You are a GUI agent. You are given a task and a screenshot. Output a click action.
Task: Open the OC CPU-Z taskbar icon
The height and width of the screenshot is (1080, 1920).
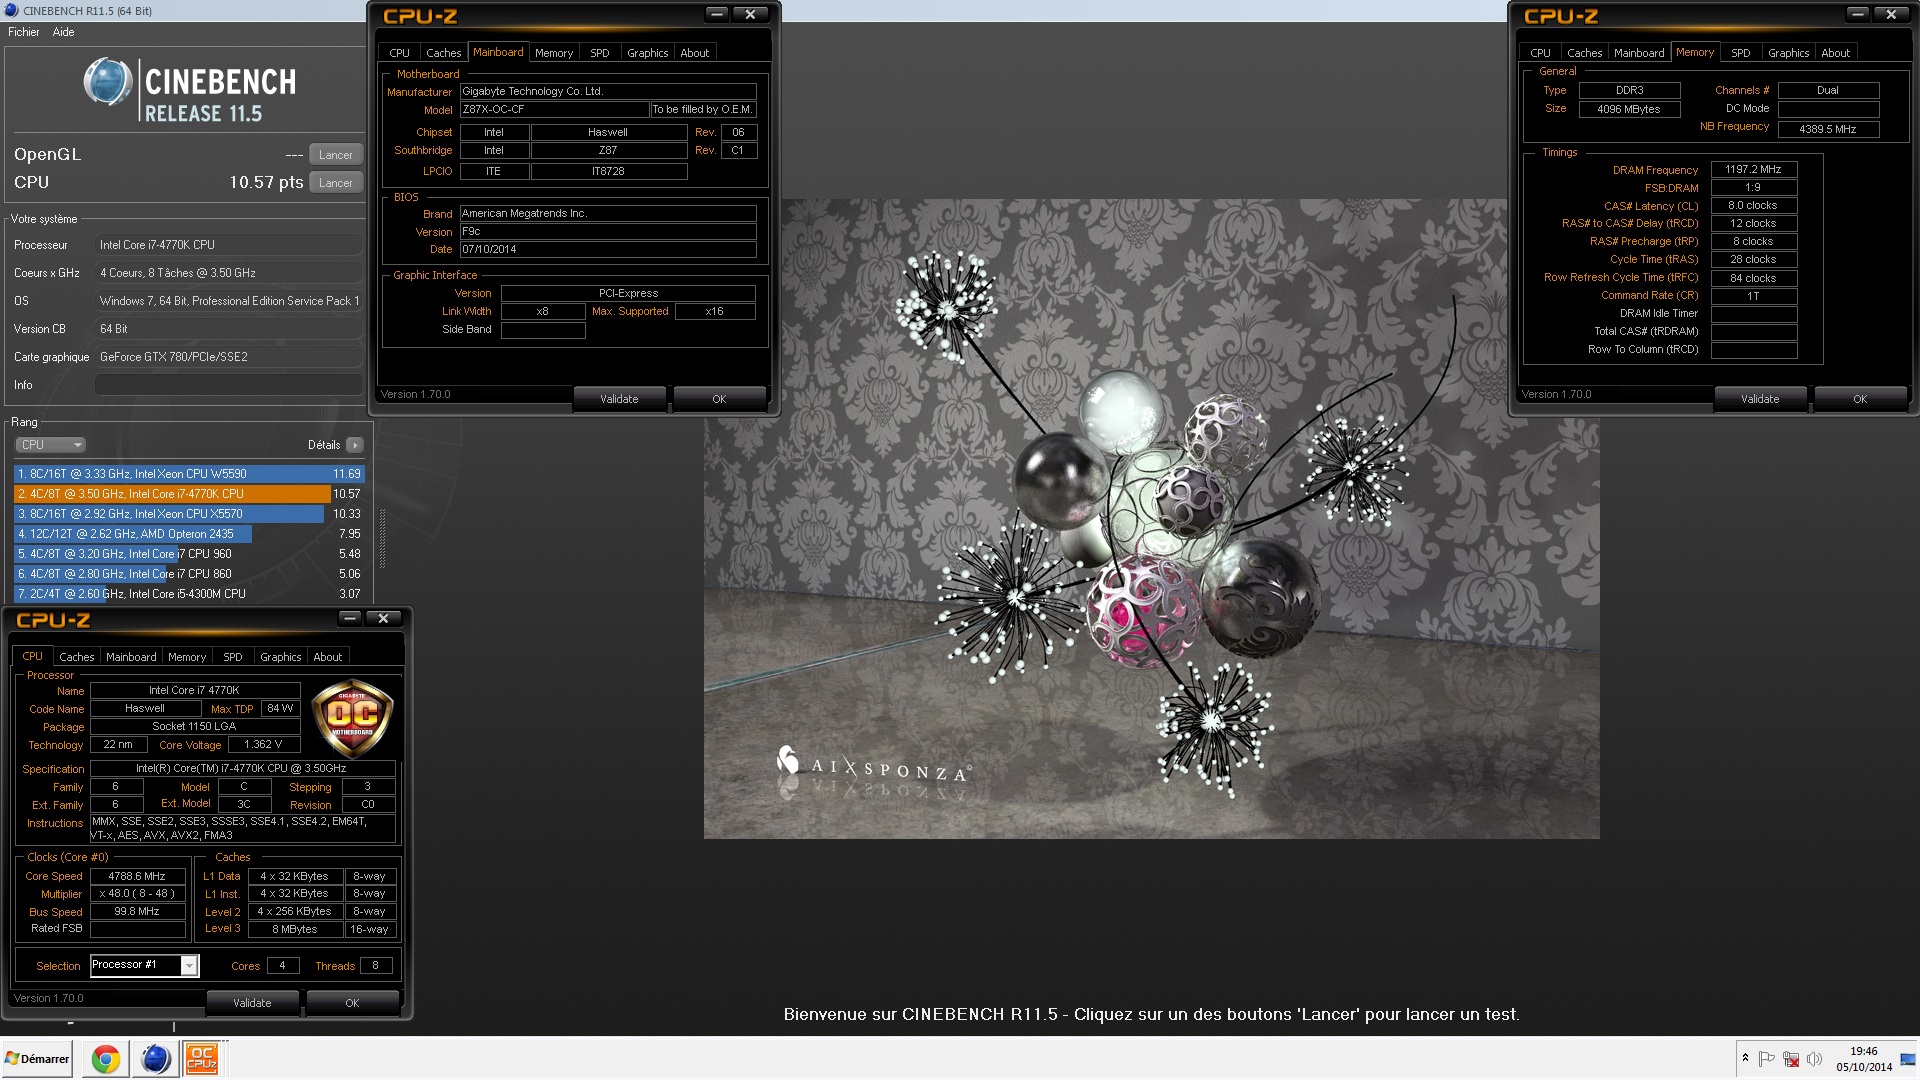(202, 1059)
